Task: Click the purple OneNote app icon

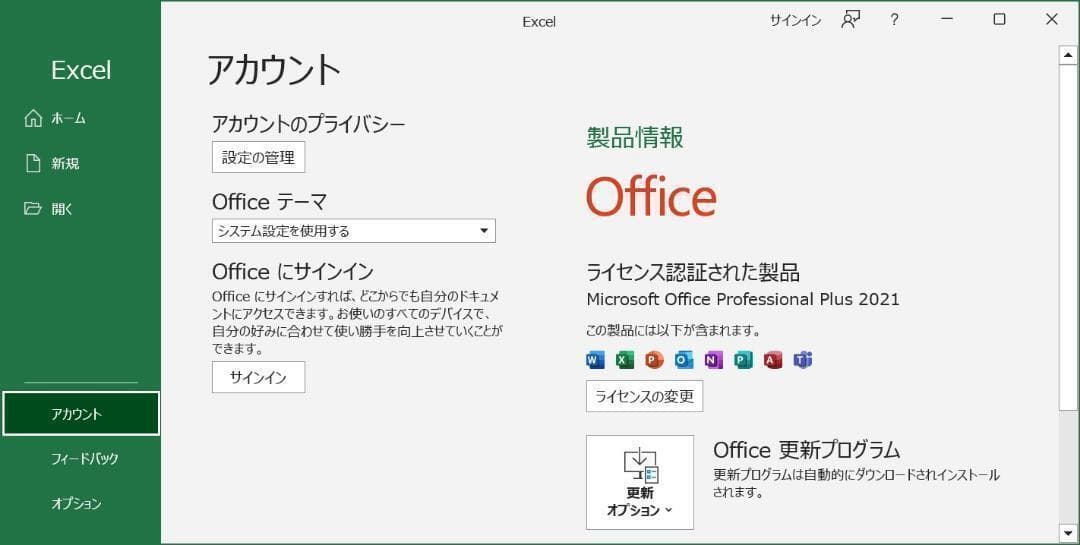Action: click(x=713, y=360)
